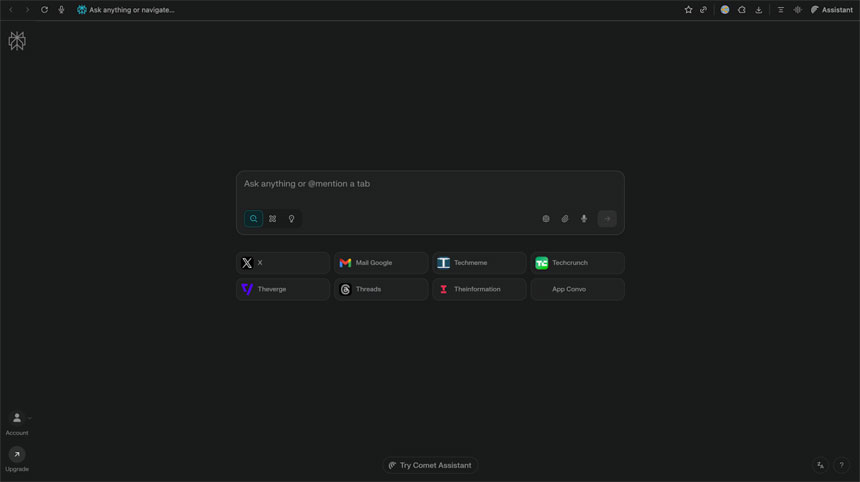Open the colorful globe extension icon

(725, 10)
